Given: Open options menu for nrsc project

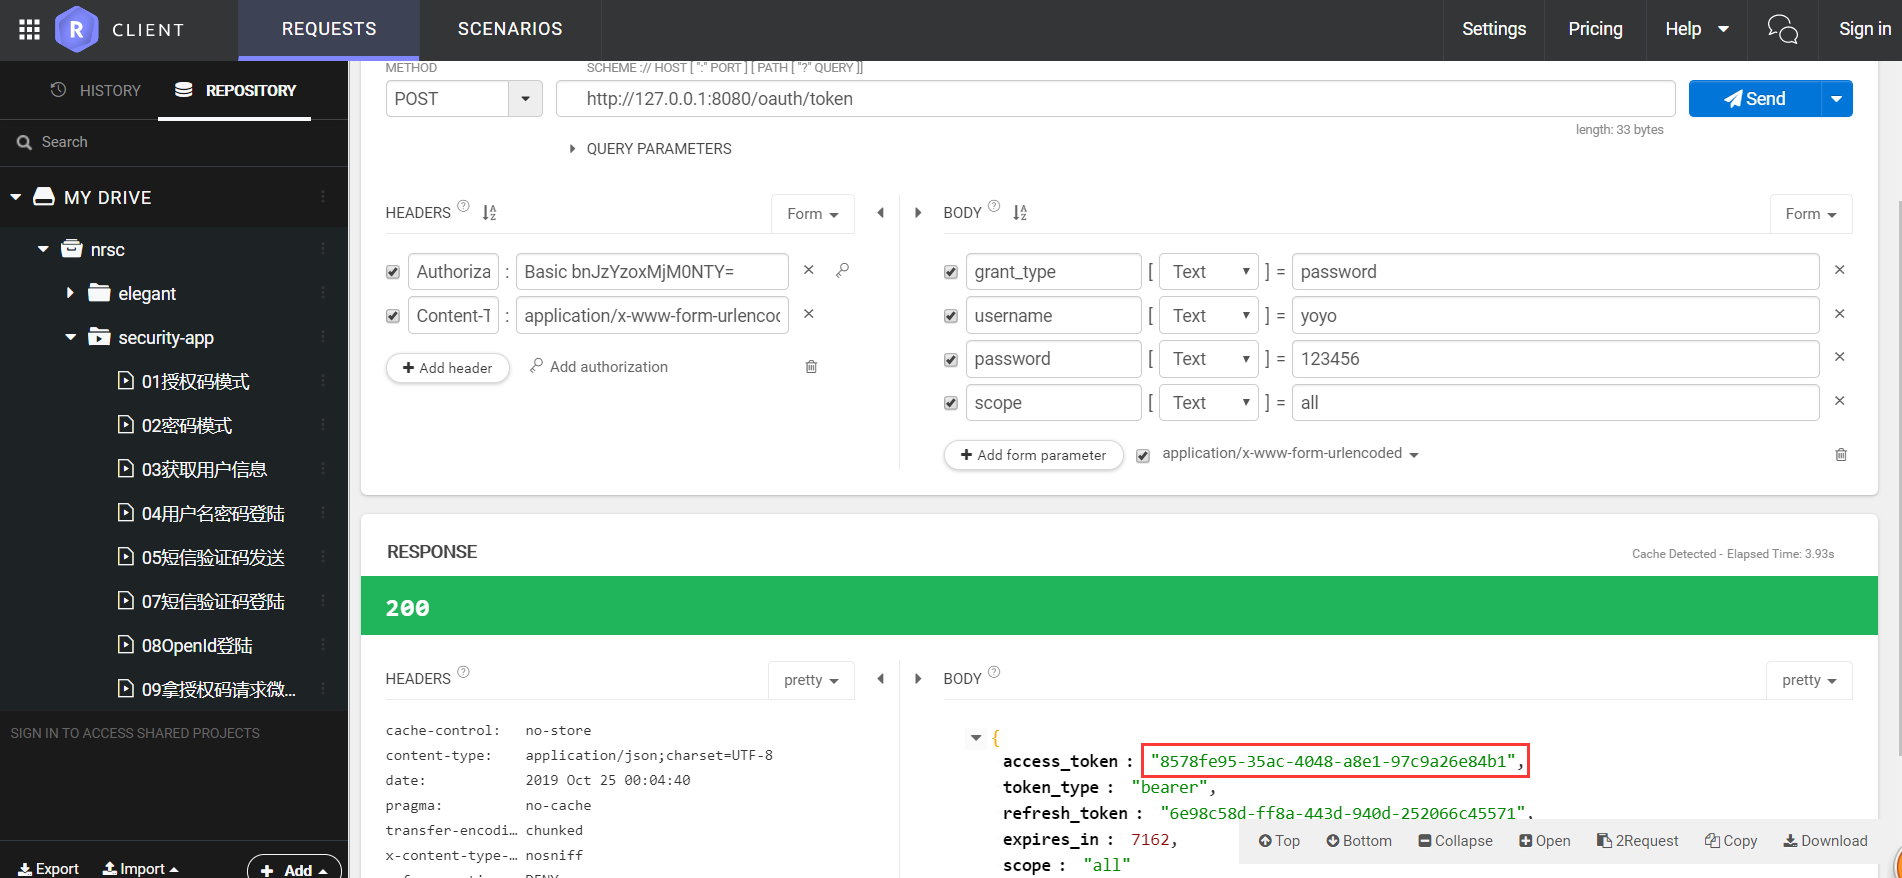Looking at the screenshot, I should click(323, 249).
